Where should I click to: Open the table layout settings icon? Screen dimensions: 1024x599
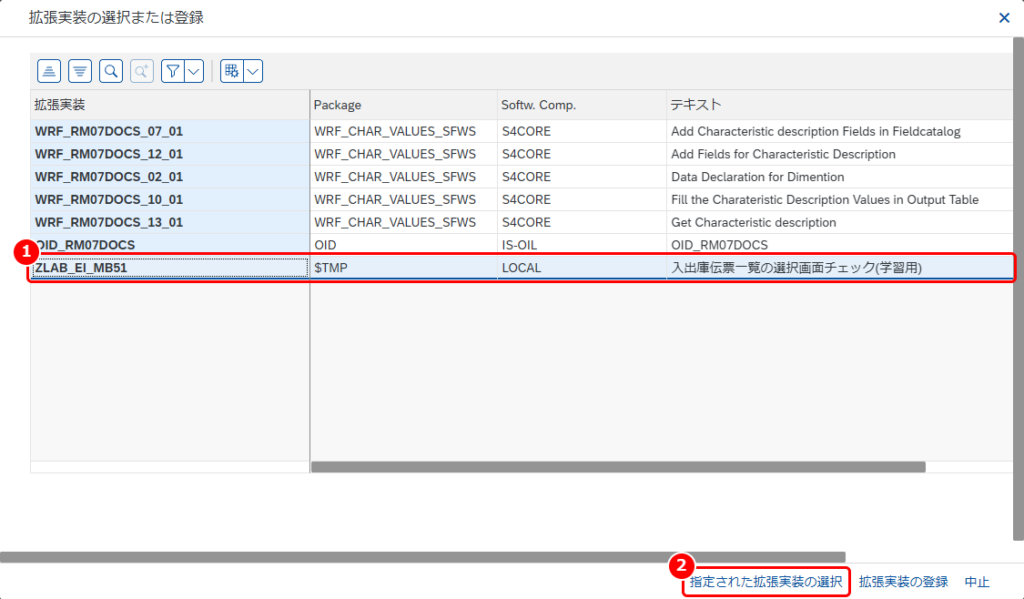pyautogui.click(x=231, y=71)
